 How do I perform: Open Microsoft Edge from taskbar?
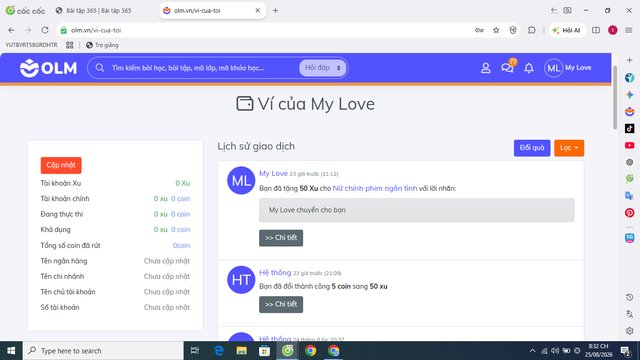click(219, 351)
